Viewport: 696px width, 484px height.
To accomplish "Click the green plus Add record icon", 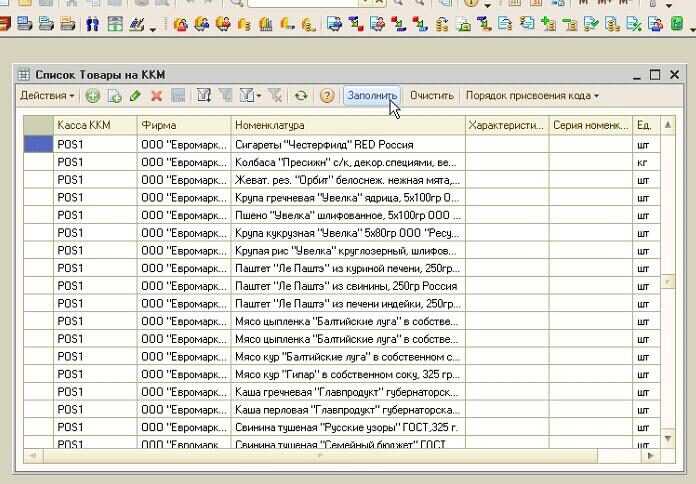I will click(x=93, y=96).
